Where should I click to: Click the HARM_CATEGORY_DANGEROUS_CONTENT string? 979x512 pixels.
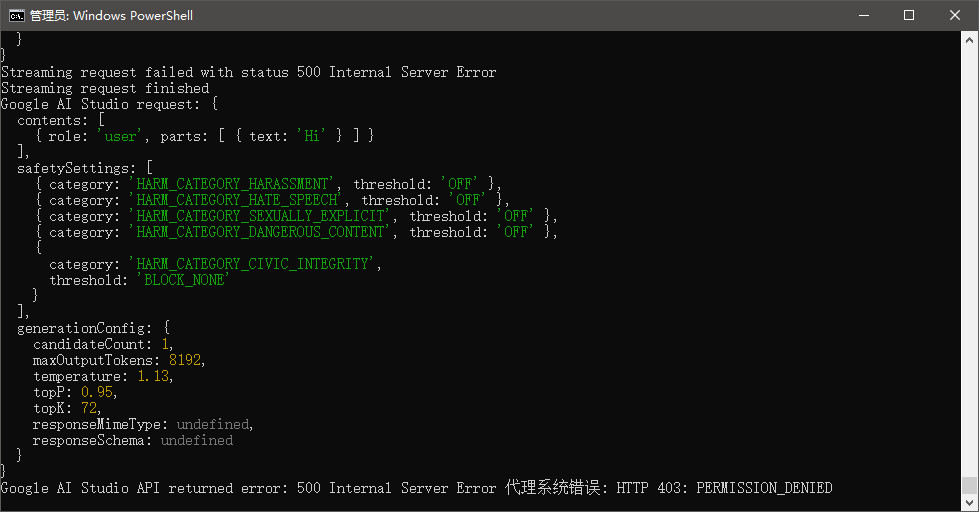tap(261, 232)
